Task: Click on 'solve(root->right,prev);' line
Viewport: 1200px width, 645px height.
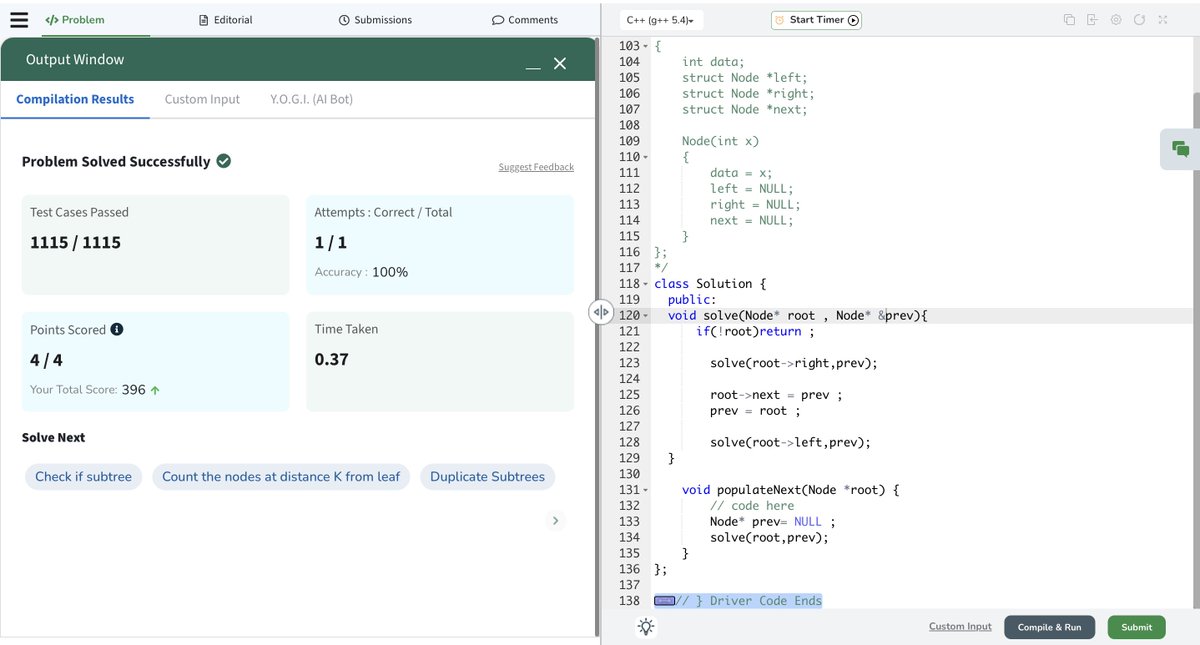Action: click(x=794, y=363)
